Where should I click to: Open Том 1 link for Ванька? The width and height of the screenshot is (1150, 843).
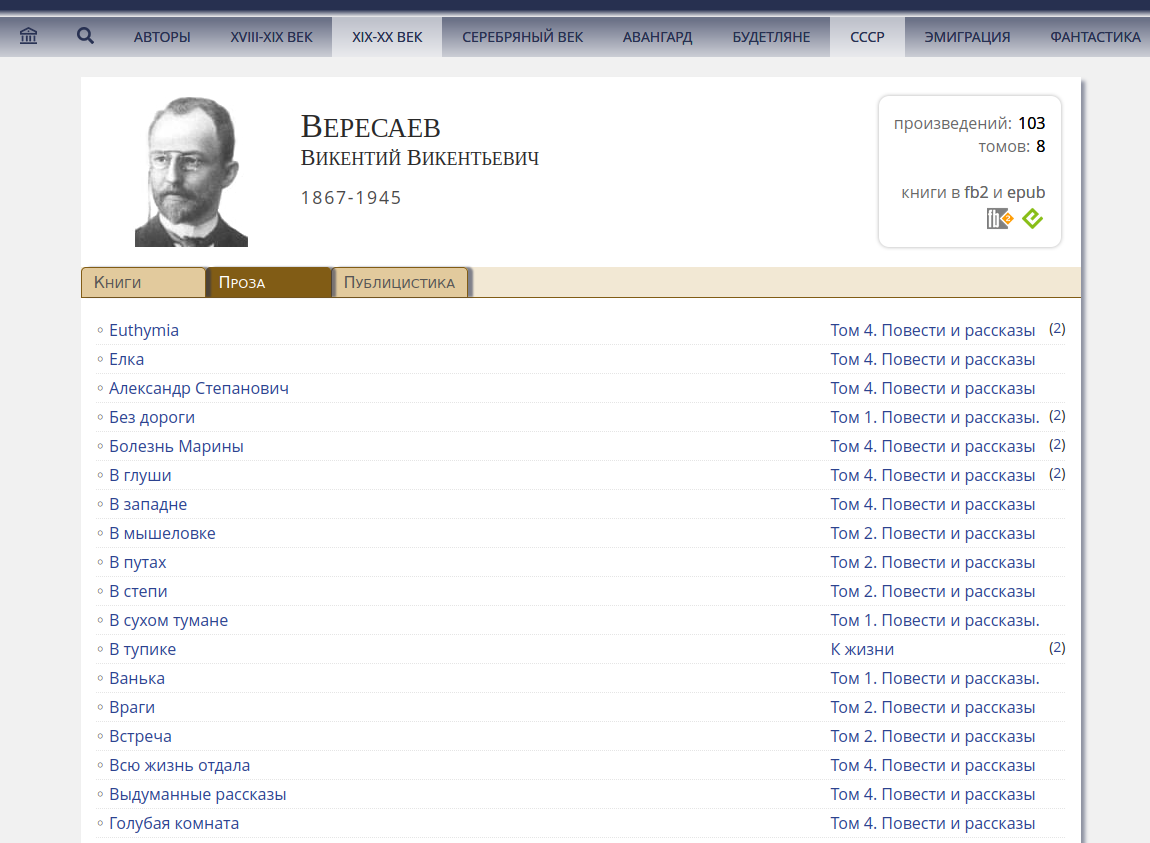(934, 678)
